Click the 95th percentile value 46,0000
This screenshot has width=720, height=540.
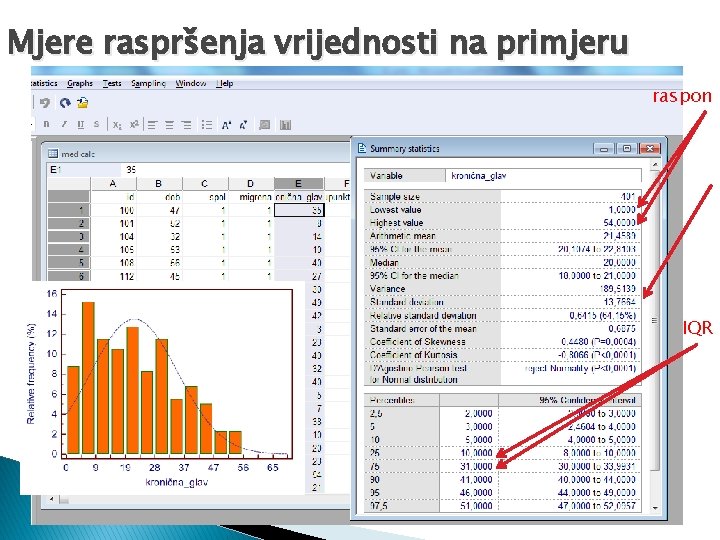pyautogui.click(x=476, y=493)
